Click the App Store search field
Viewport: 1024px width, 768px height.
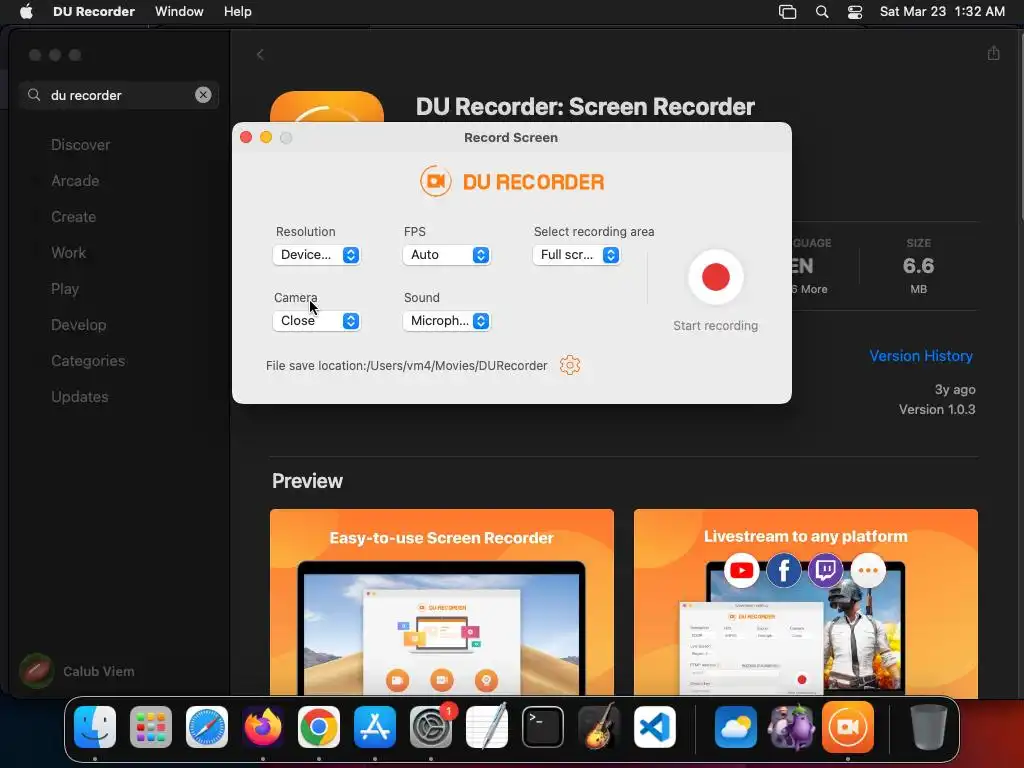[x=118, y=95]
